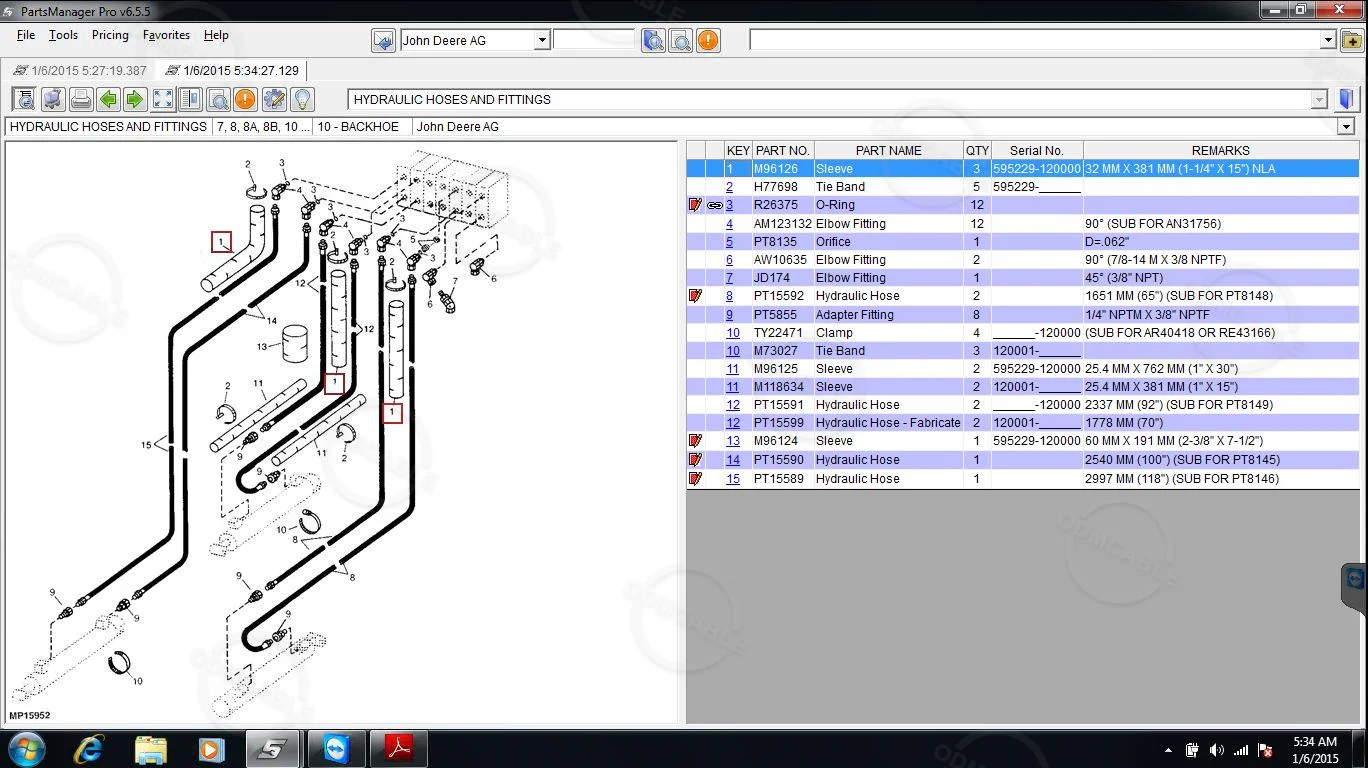Click key link 15 for PT15589 Hydraulic Hose
This screenshot has width=1368, height=768.
(x=733, y=479)
